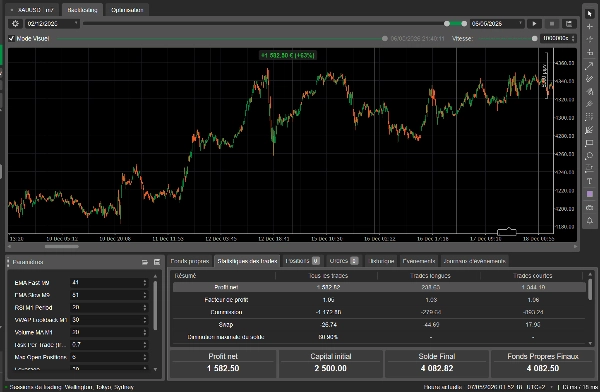
Task: Open the start date dropdown
Action: click(x=76, y=23)
